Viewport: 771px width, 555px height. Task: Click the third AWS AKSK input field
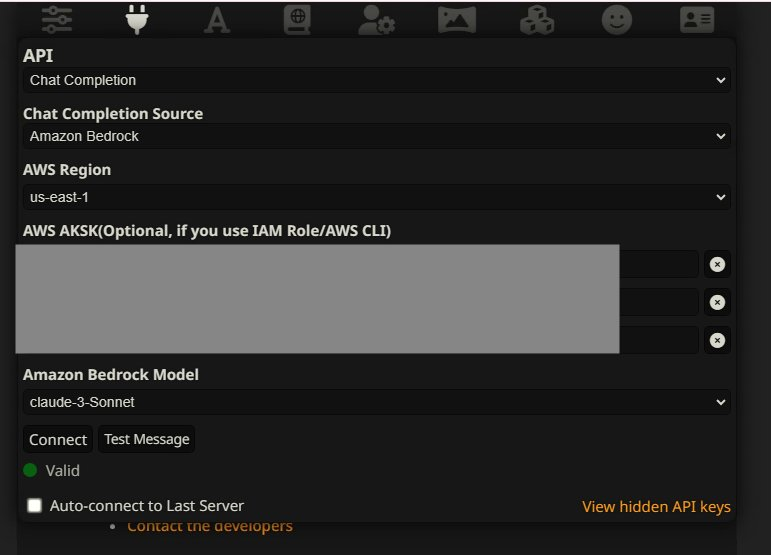point(360,340)
